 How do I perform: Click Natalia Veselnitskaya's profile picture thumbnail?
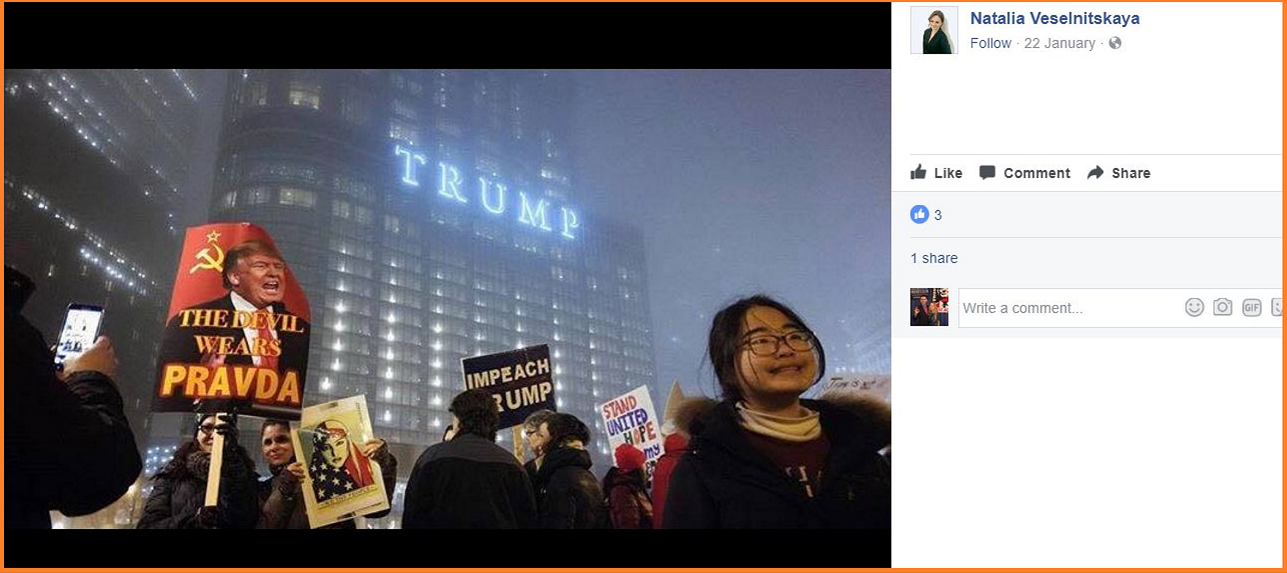click(934, 30)
